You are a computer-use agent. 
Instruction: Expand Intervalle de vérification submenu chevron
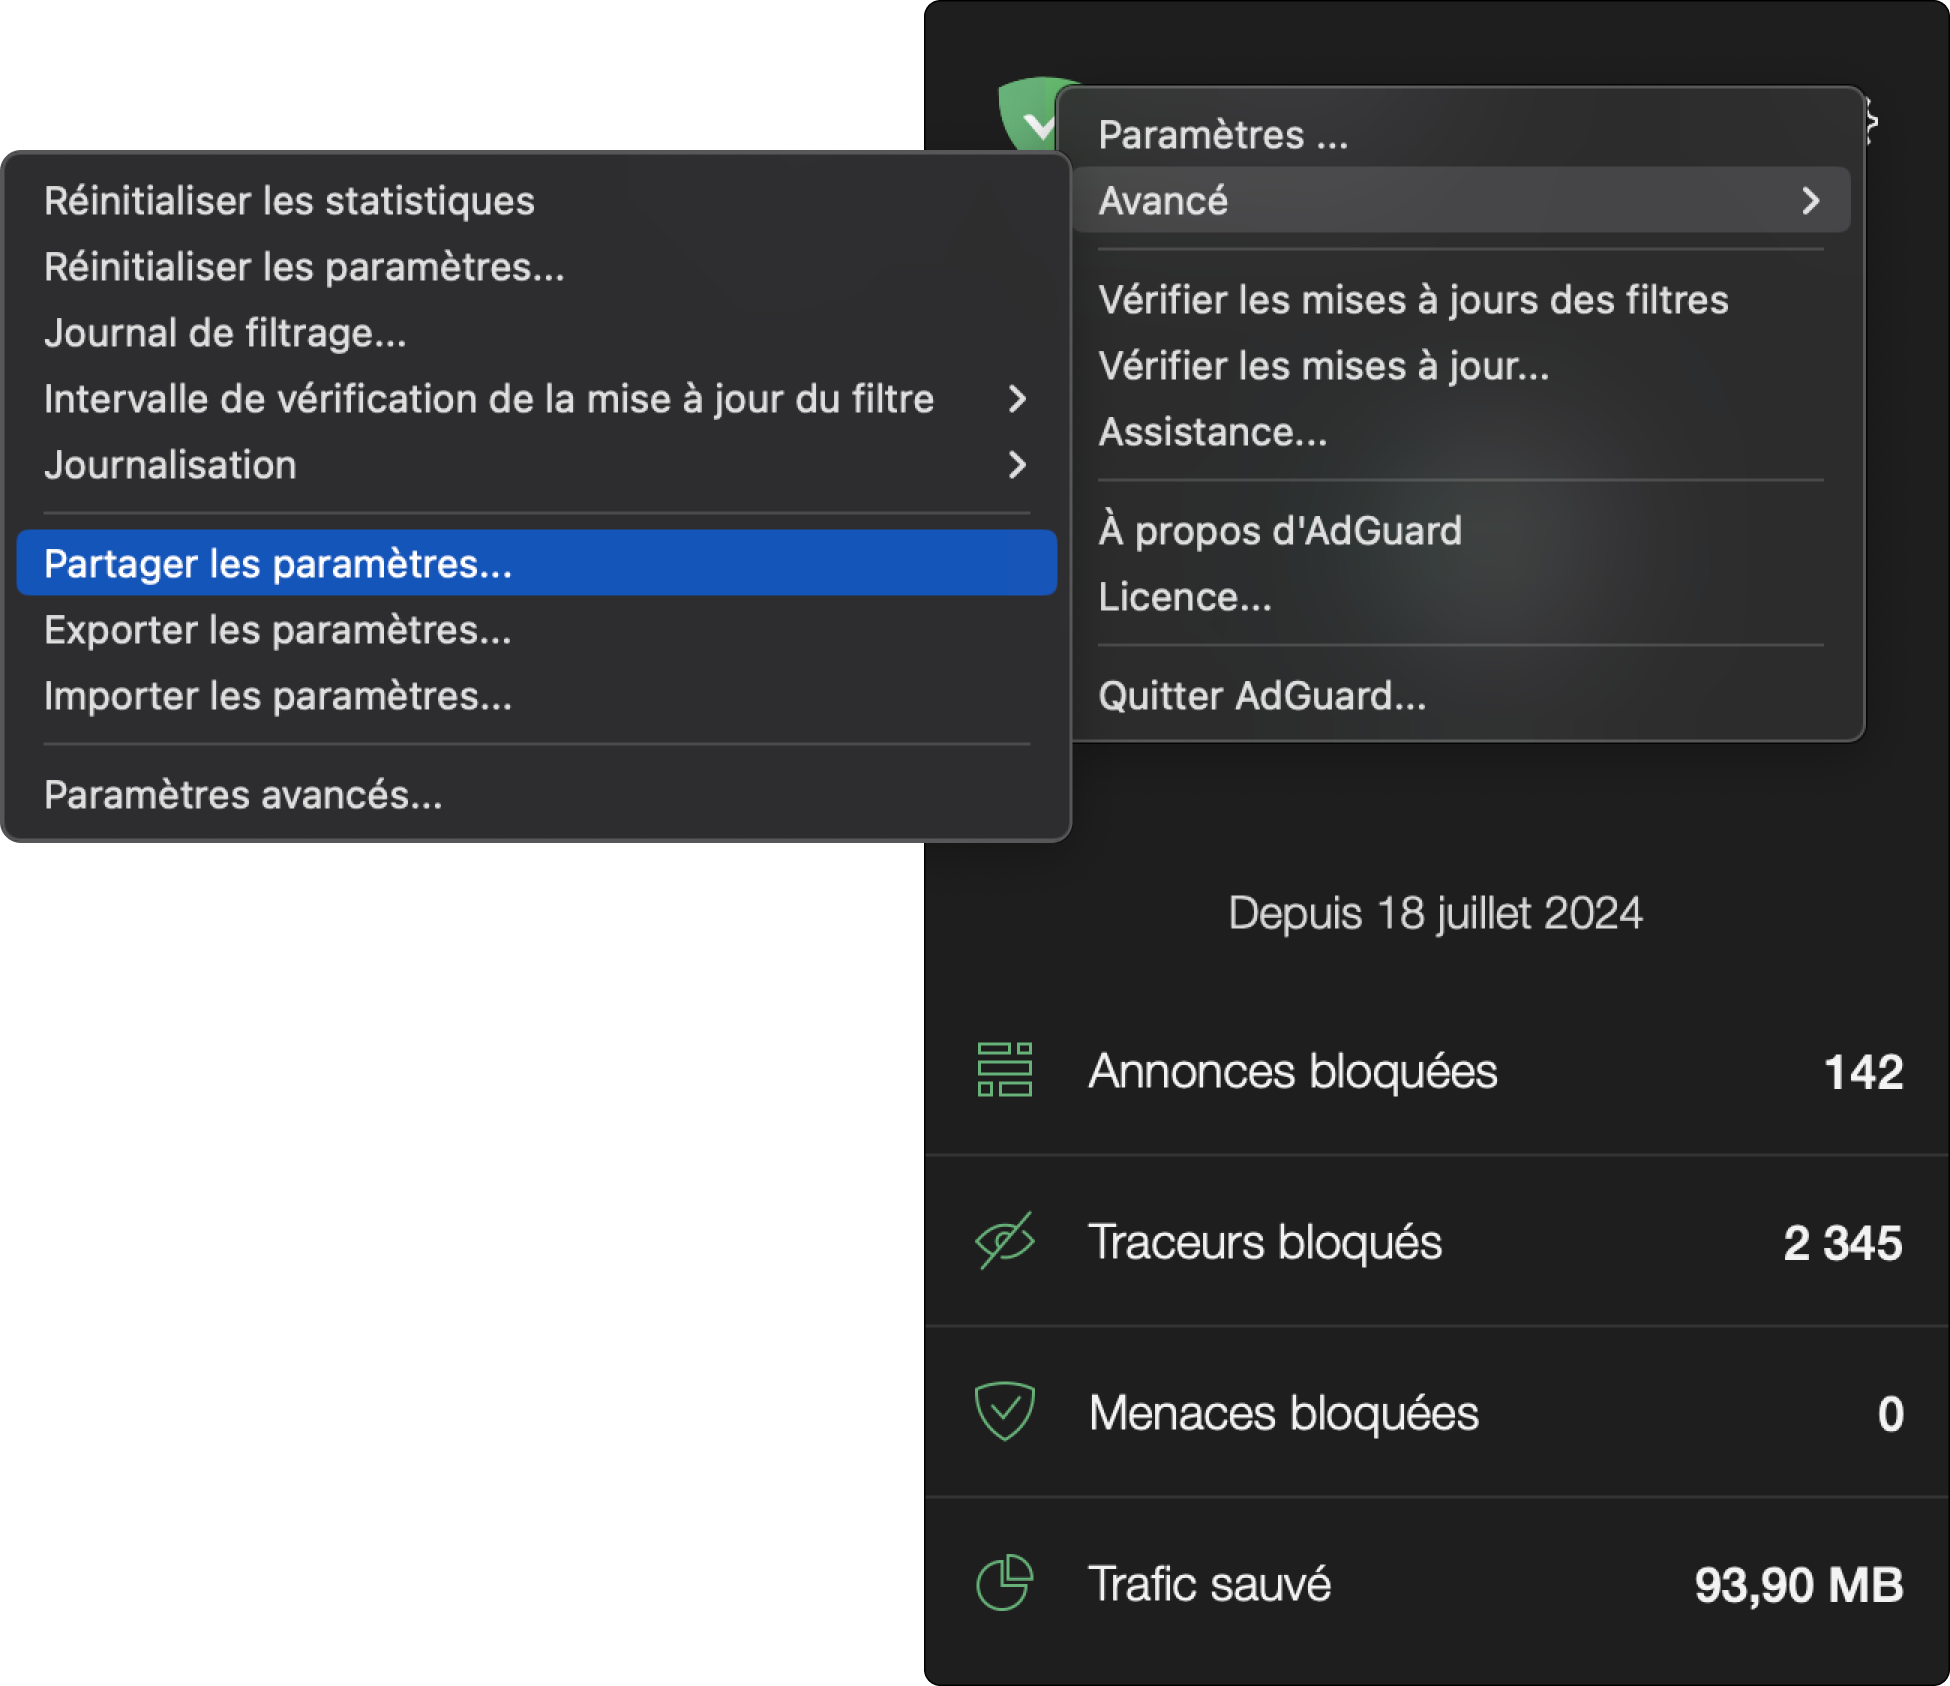1017,399
